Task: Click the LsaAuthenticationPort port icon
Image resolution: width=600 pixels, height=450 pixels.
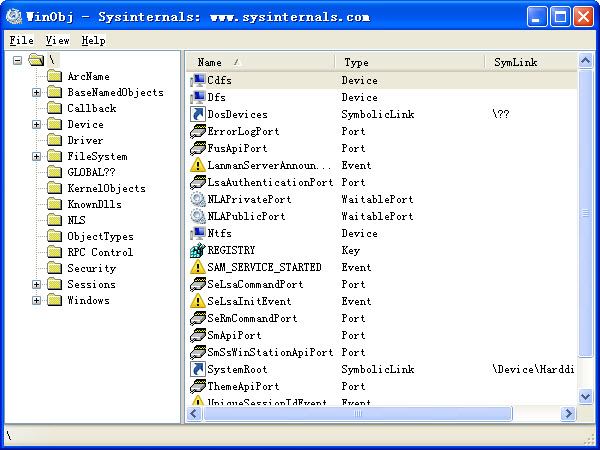Action: (x=198, y=182)
